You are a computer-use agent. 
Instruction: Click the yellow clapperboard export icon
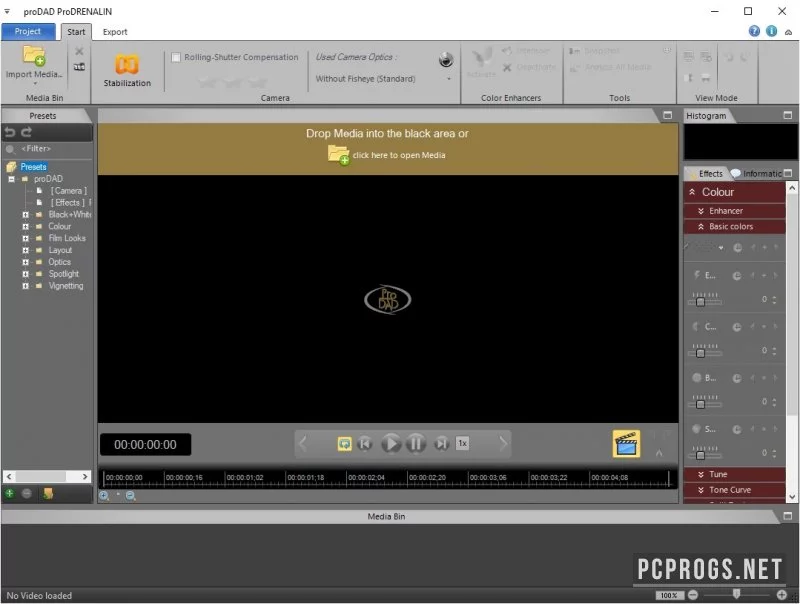(x=627, y=444)
